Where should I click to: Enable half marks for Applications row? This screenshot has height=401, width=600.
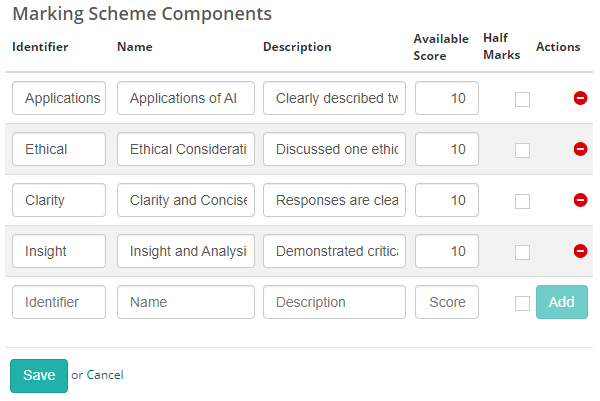(522, 99)
